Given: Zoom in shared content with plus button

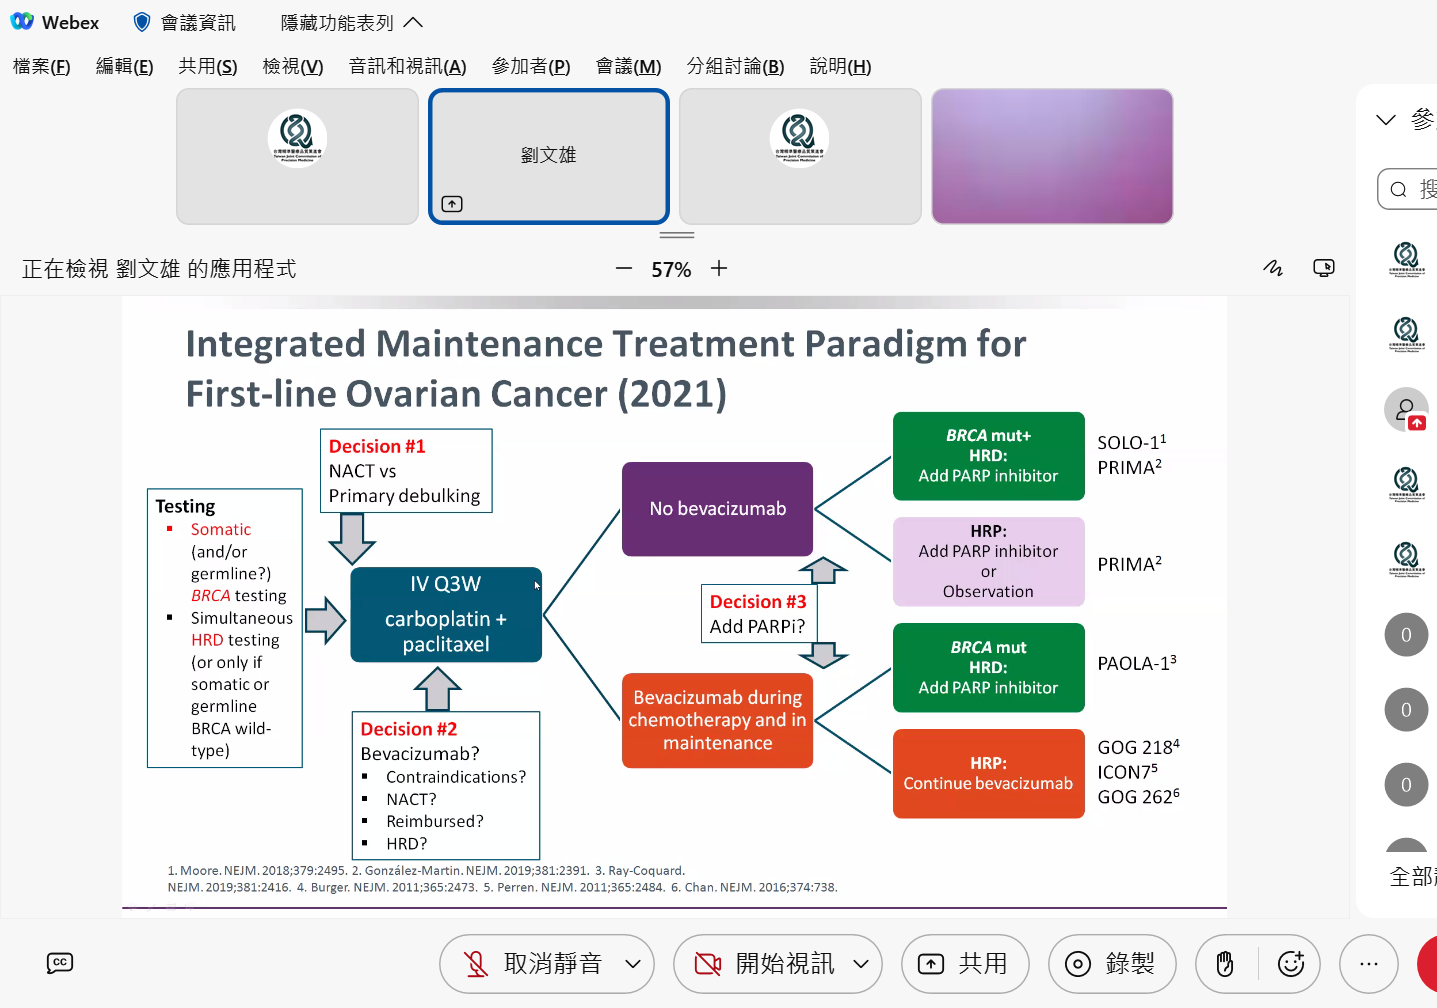Looking at the screenshot, I should click(x=719, y=268).
